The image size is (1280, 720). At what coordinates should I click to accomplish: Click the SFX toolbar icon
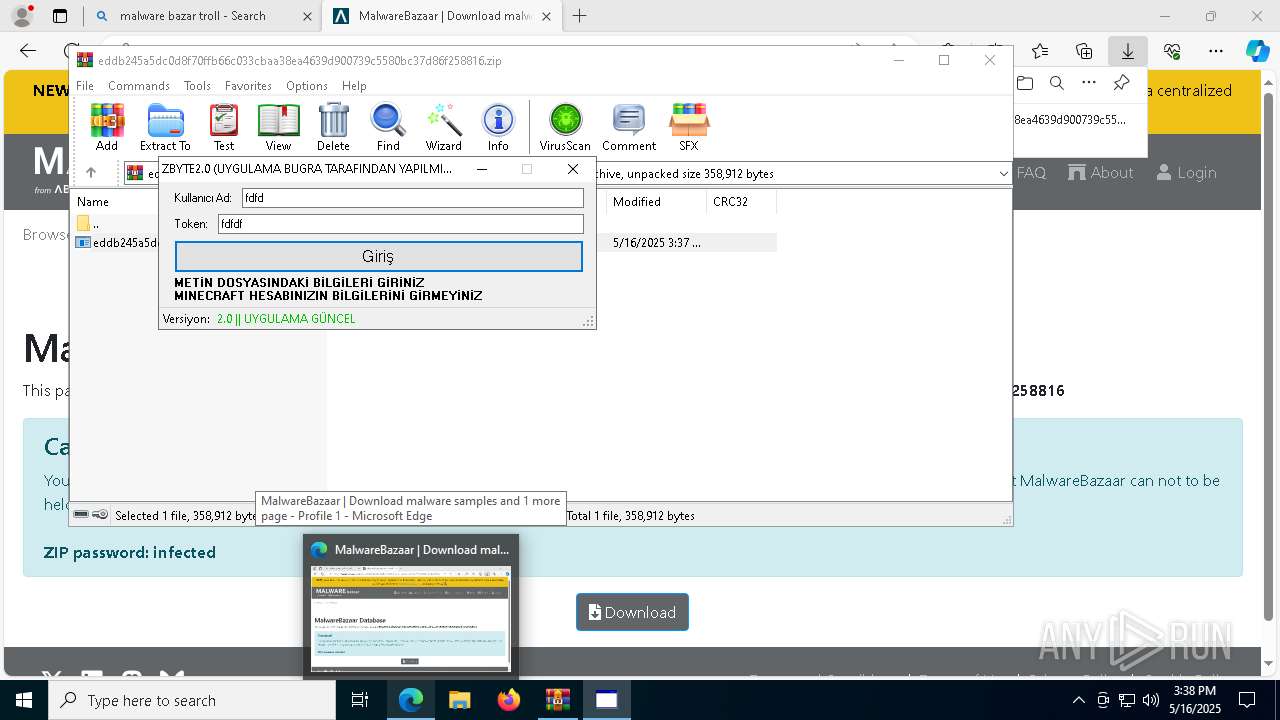pyautogui.click(x=689, y=127)
